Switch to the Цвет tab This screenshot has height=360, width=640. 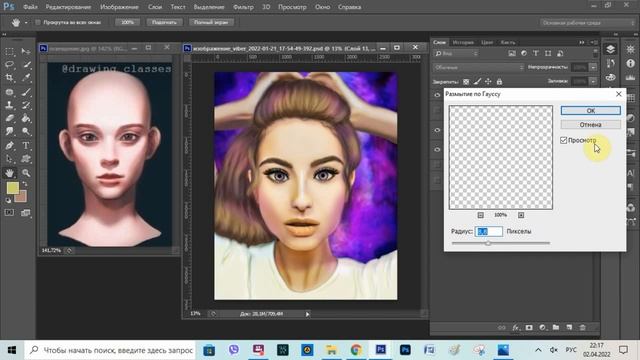pos(487,42)
